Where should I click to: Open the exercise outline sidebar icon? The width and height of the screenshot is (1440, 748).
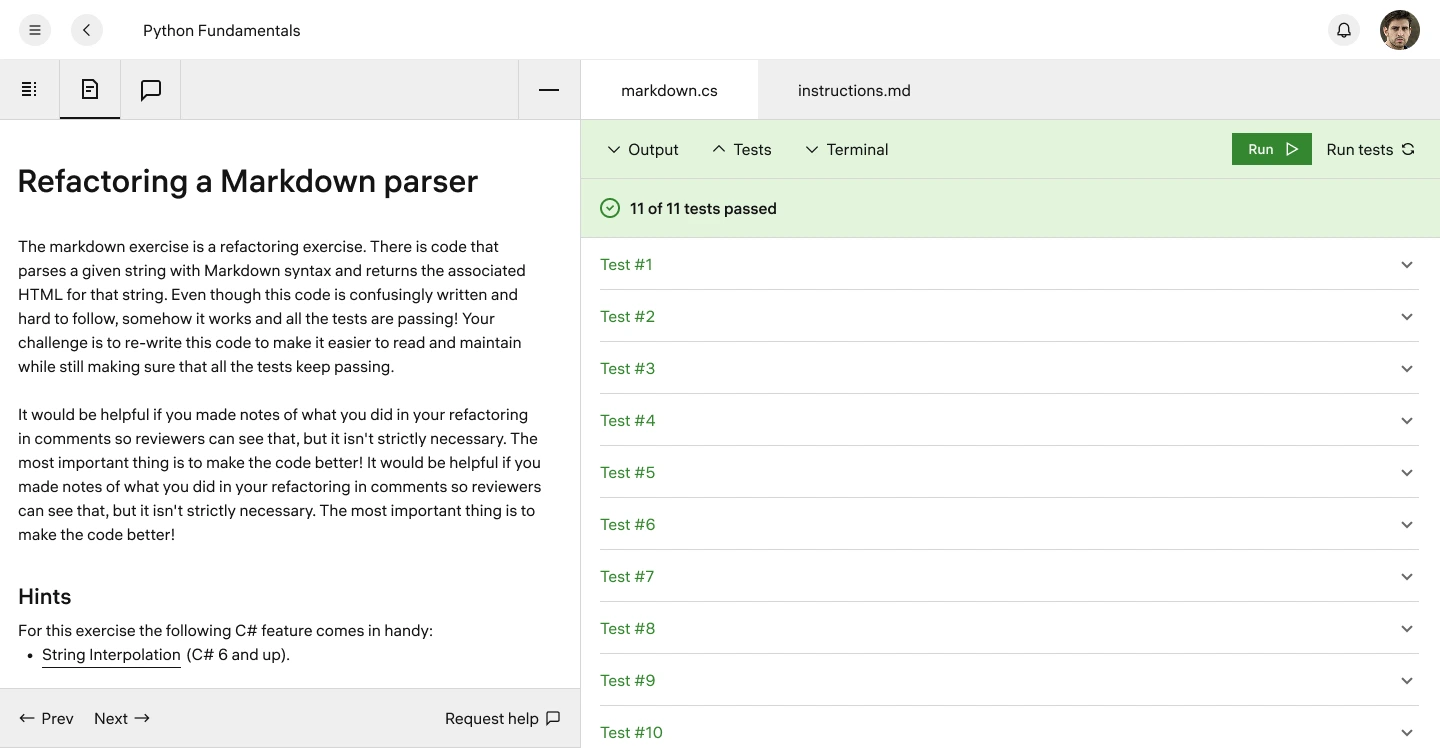[29, 89]
